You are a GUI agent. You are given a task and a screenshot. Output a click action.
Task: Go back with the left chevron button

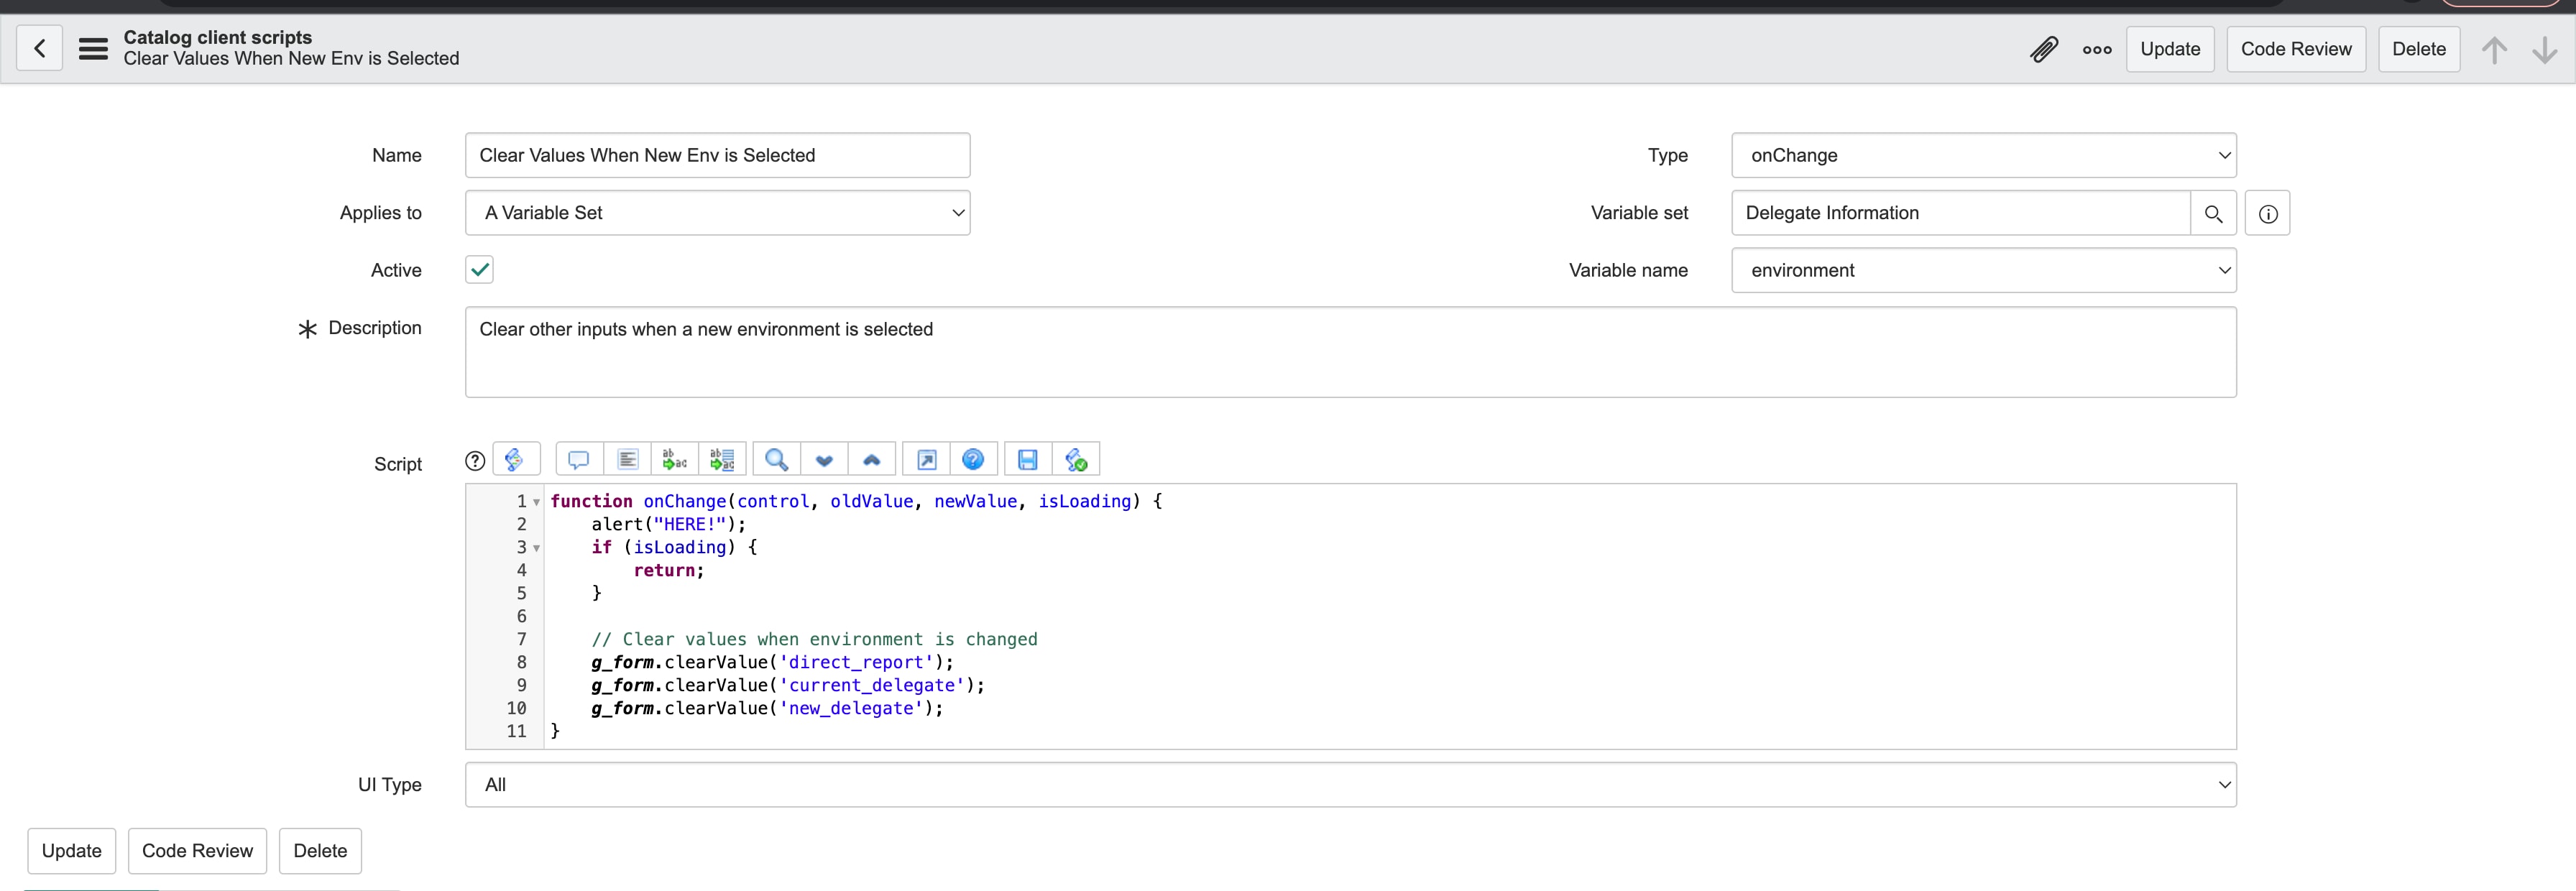point(40,48)
